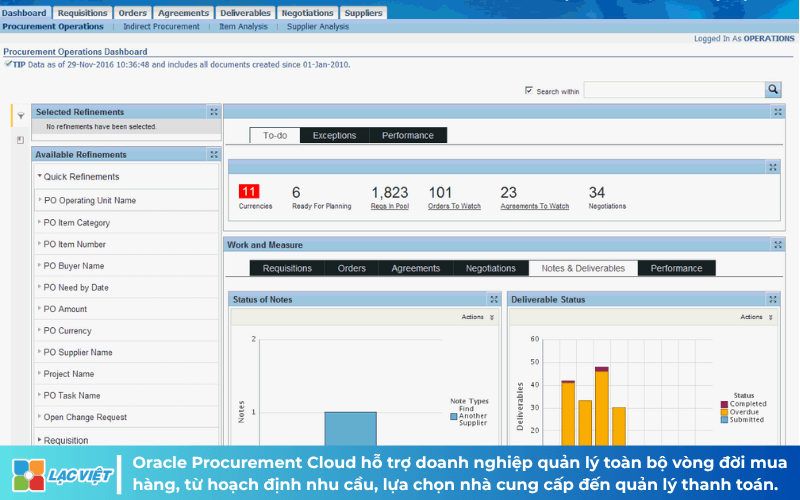
Task: Click the bookmark icon below the funnel
Action: 20,140
